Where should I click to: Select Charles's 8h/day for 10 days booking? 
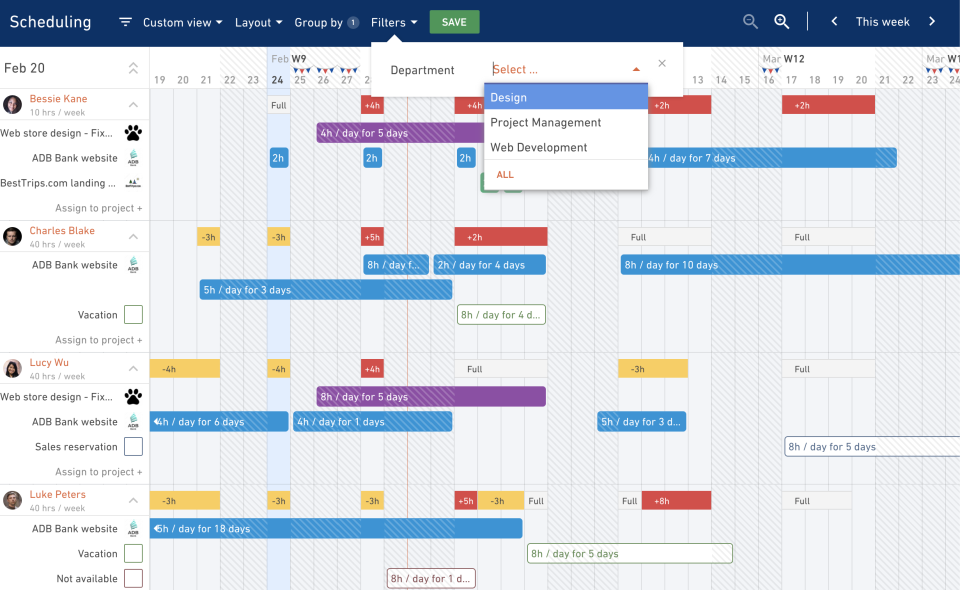pyautogui.click(x=790, y=265)
